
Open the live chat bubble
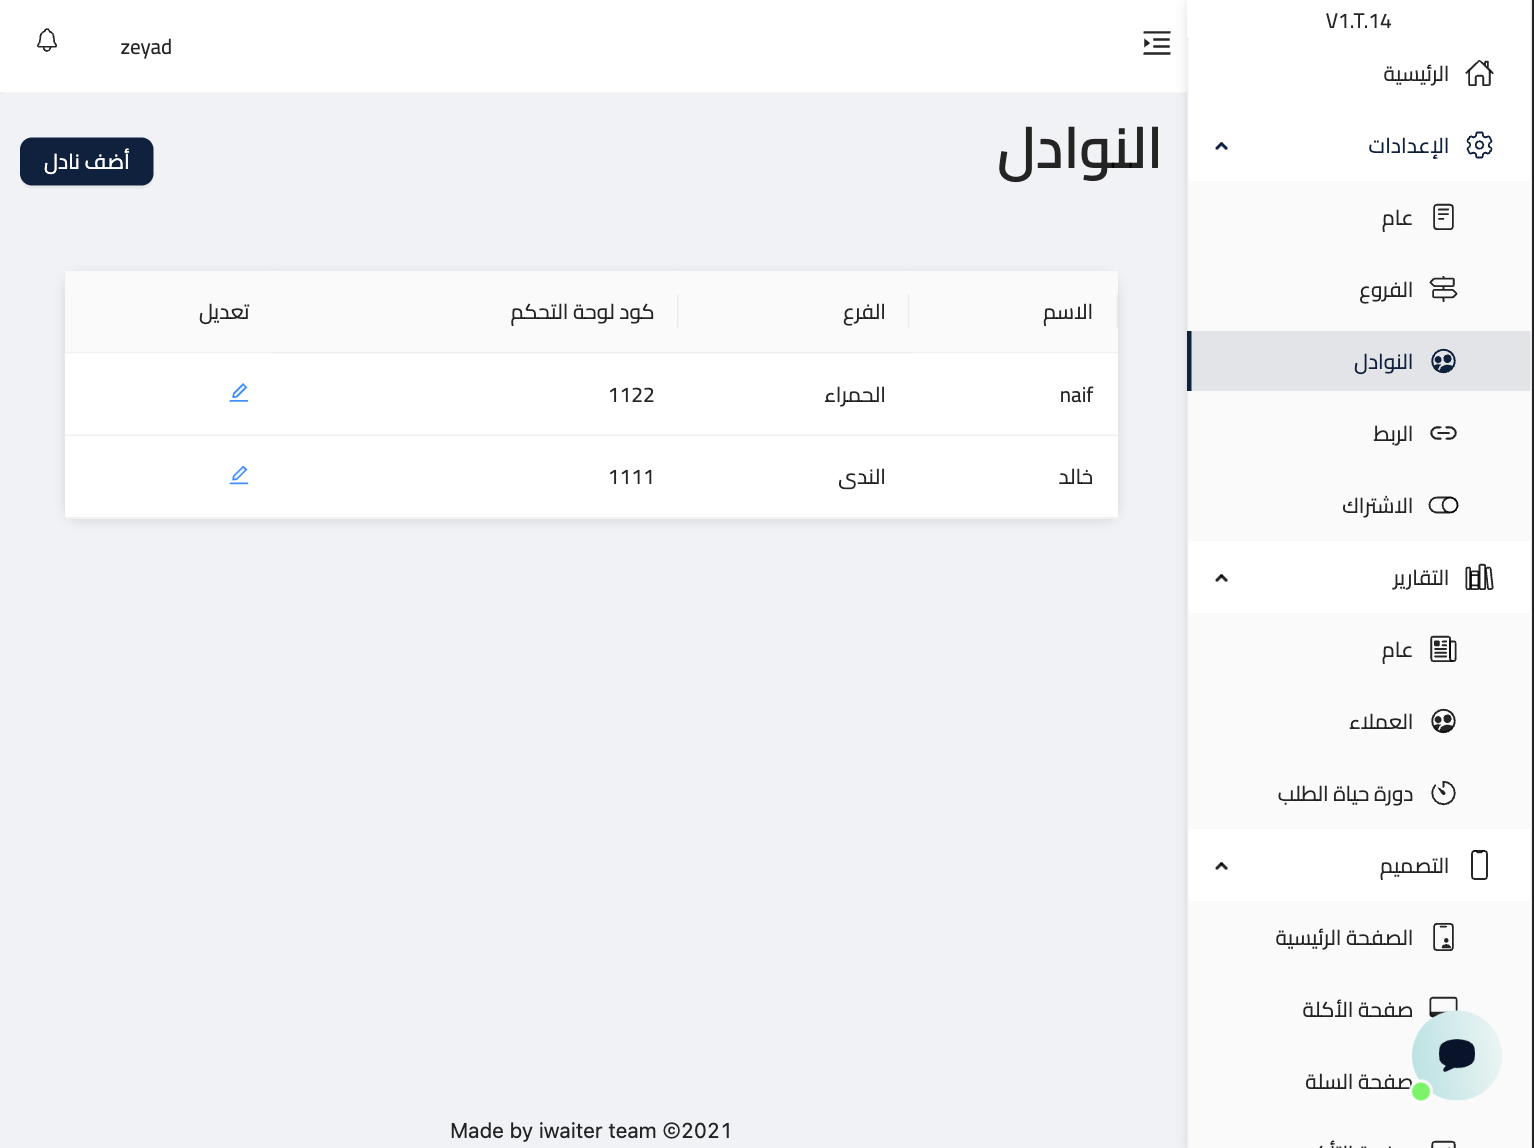coord(1455,1054)
